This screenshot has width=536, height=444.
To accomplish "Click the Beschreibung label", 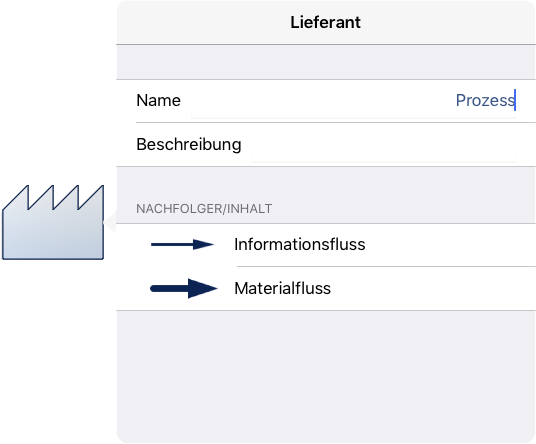I will coord(189,145).
